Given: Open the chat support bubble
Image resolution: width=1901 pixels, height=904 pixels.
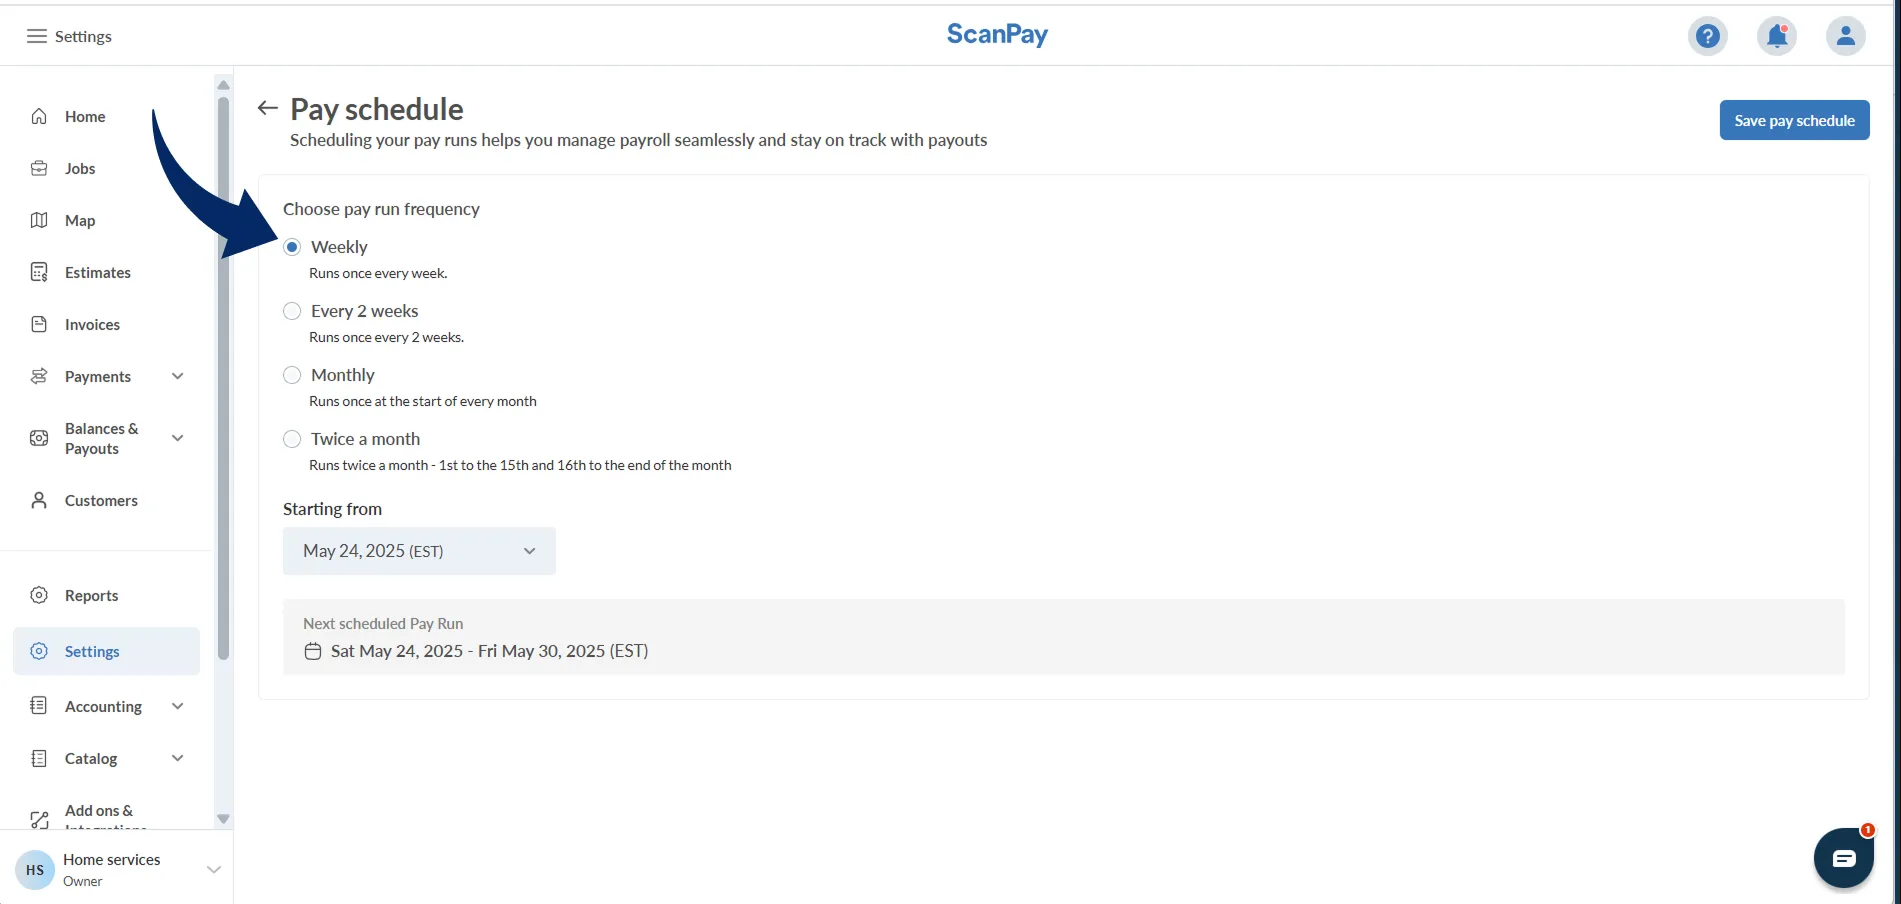Looking at the screenshot, I should [x=1844, y=858].
